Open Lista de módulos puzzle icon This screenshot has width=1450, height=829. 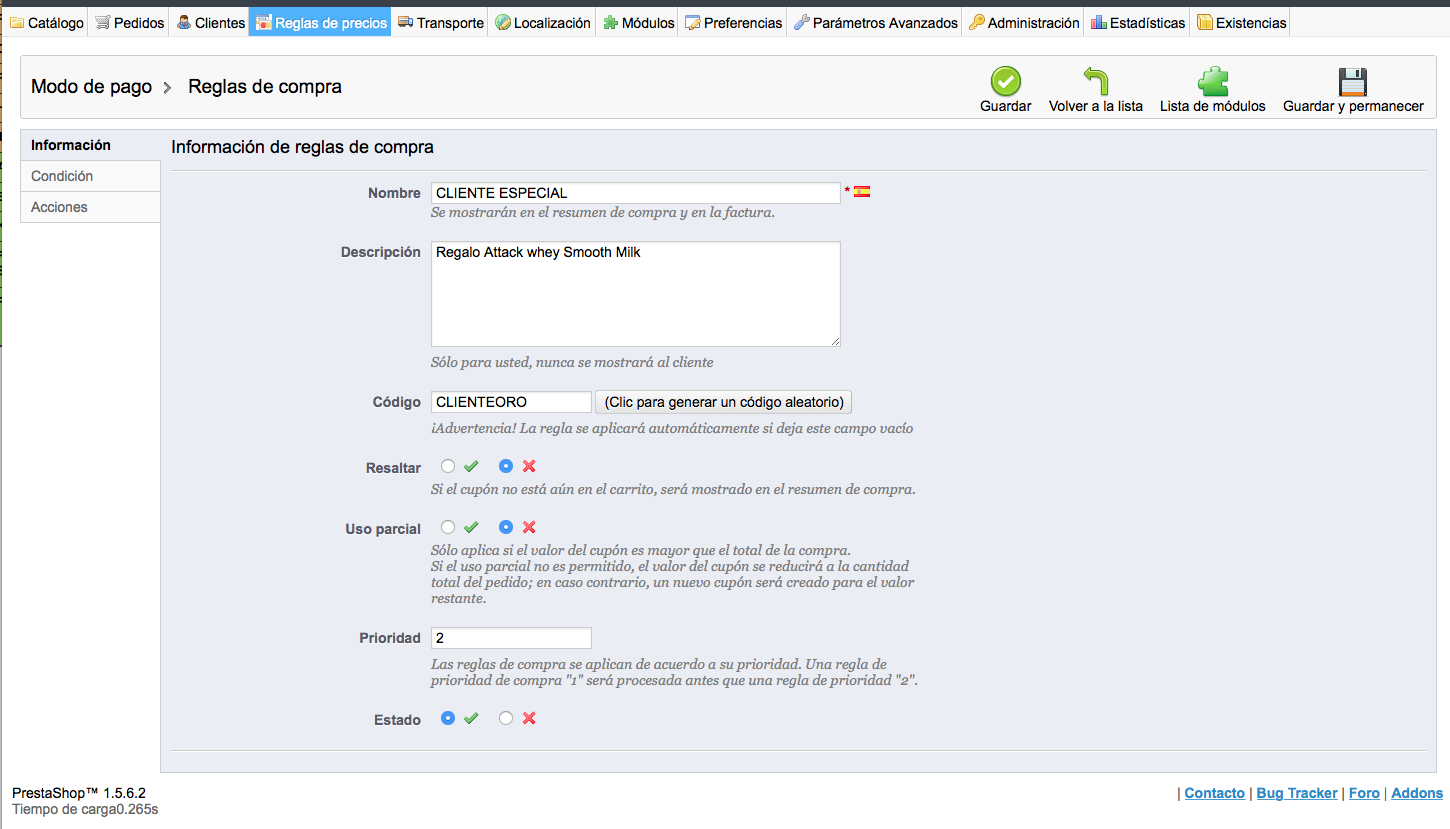[x=1213, y=81]
